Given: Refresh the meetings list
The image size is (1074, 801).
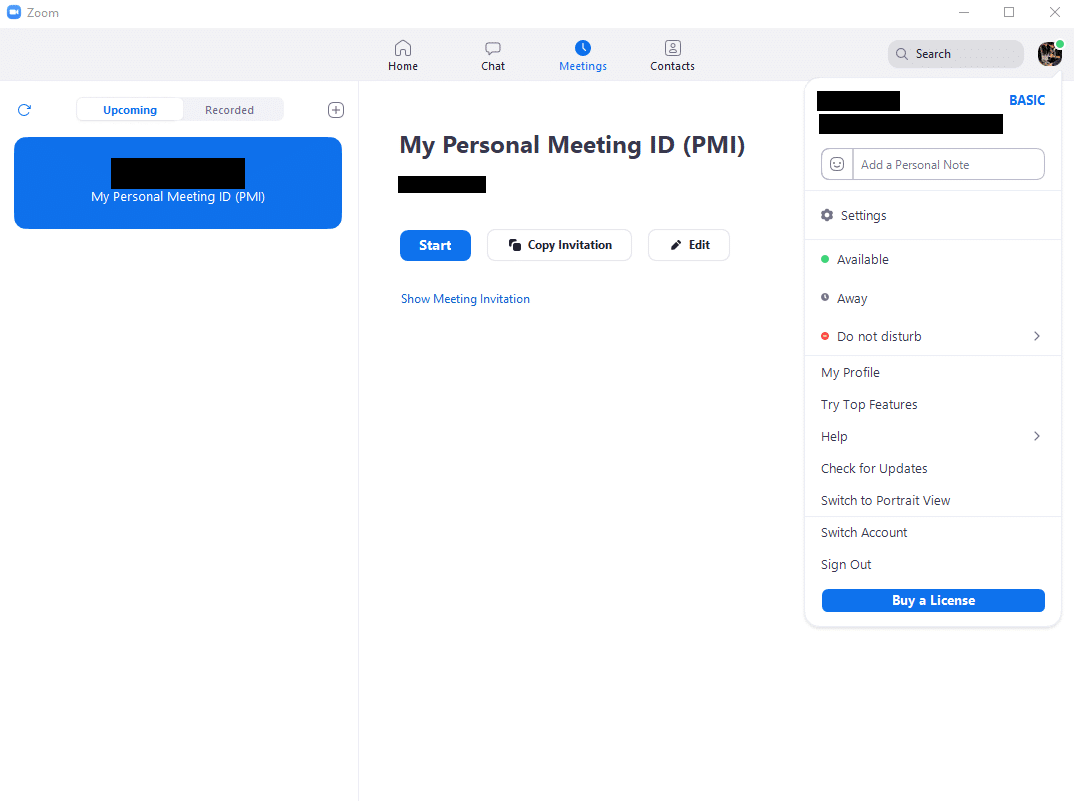Looking at the screenshot, I should (x=25, y=110).
